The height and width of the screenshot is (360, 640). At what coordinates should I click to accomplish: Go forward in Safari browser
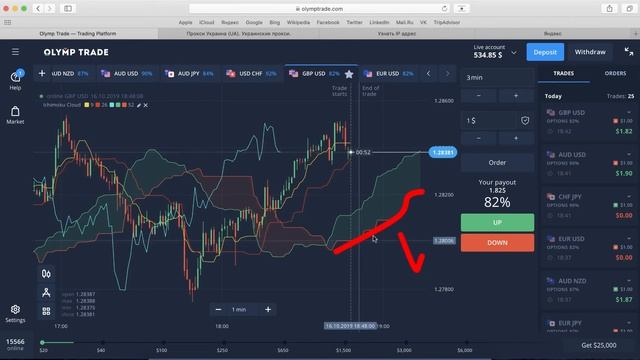(49, 8)
